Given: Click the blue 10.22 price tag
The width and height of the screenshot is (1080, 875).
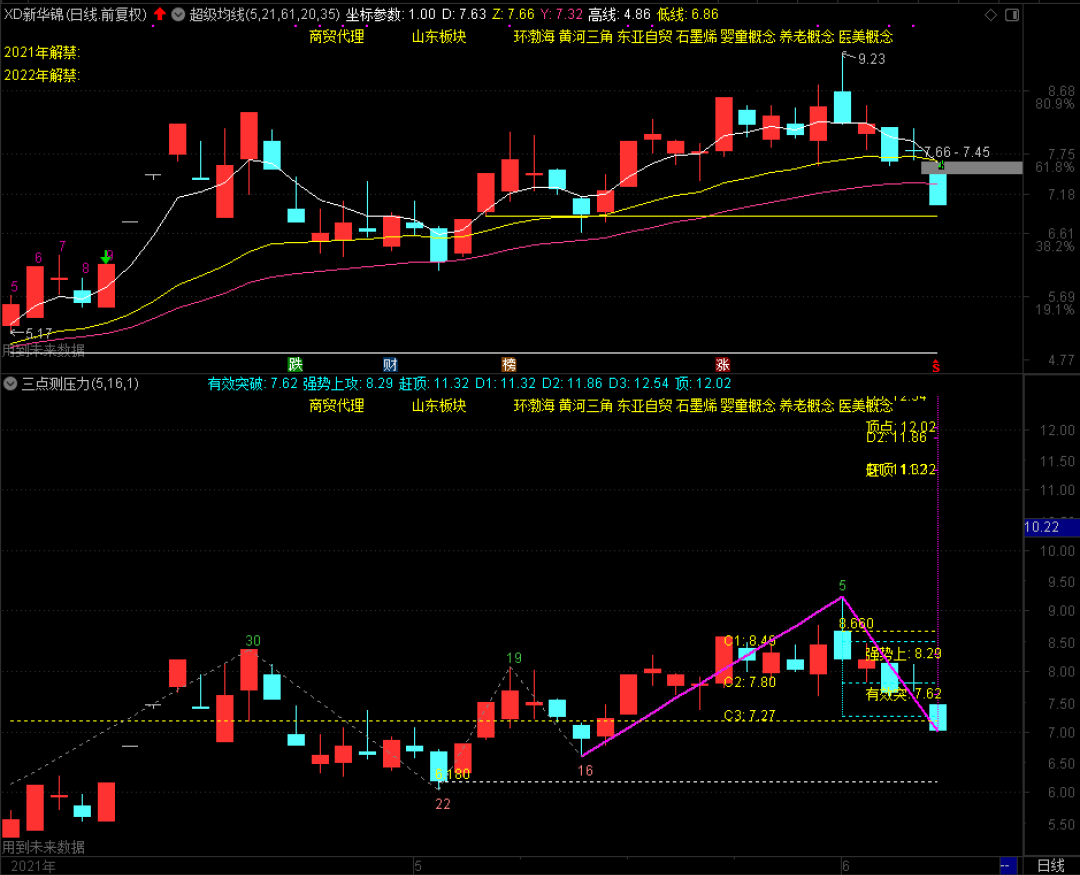Looking at the screenshot, I should click(x=1051, y=527).
